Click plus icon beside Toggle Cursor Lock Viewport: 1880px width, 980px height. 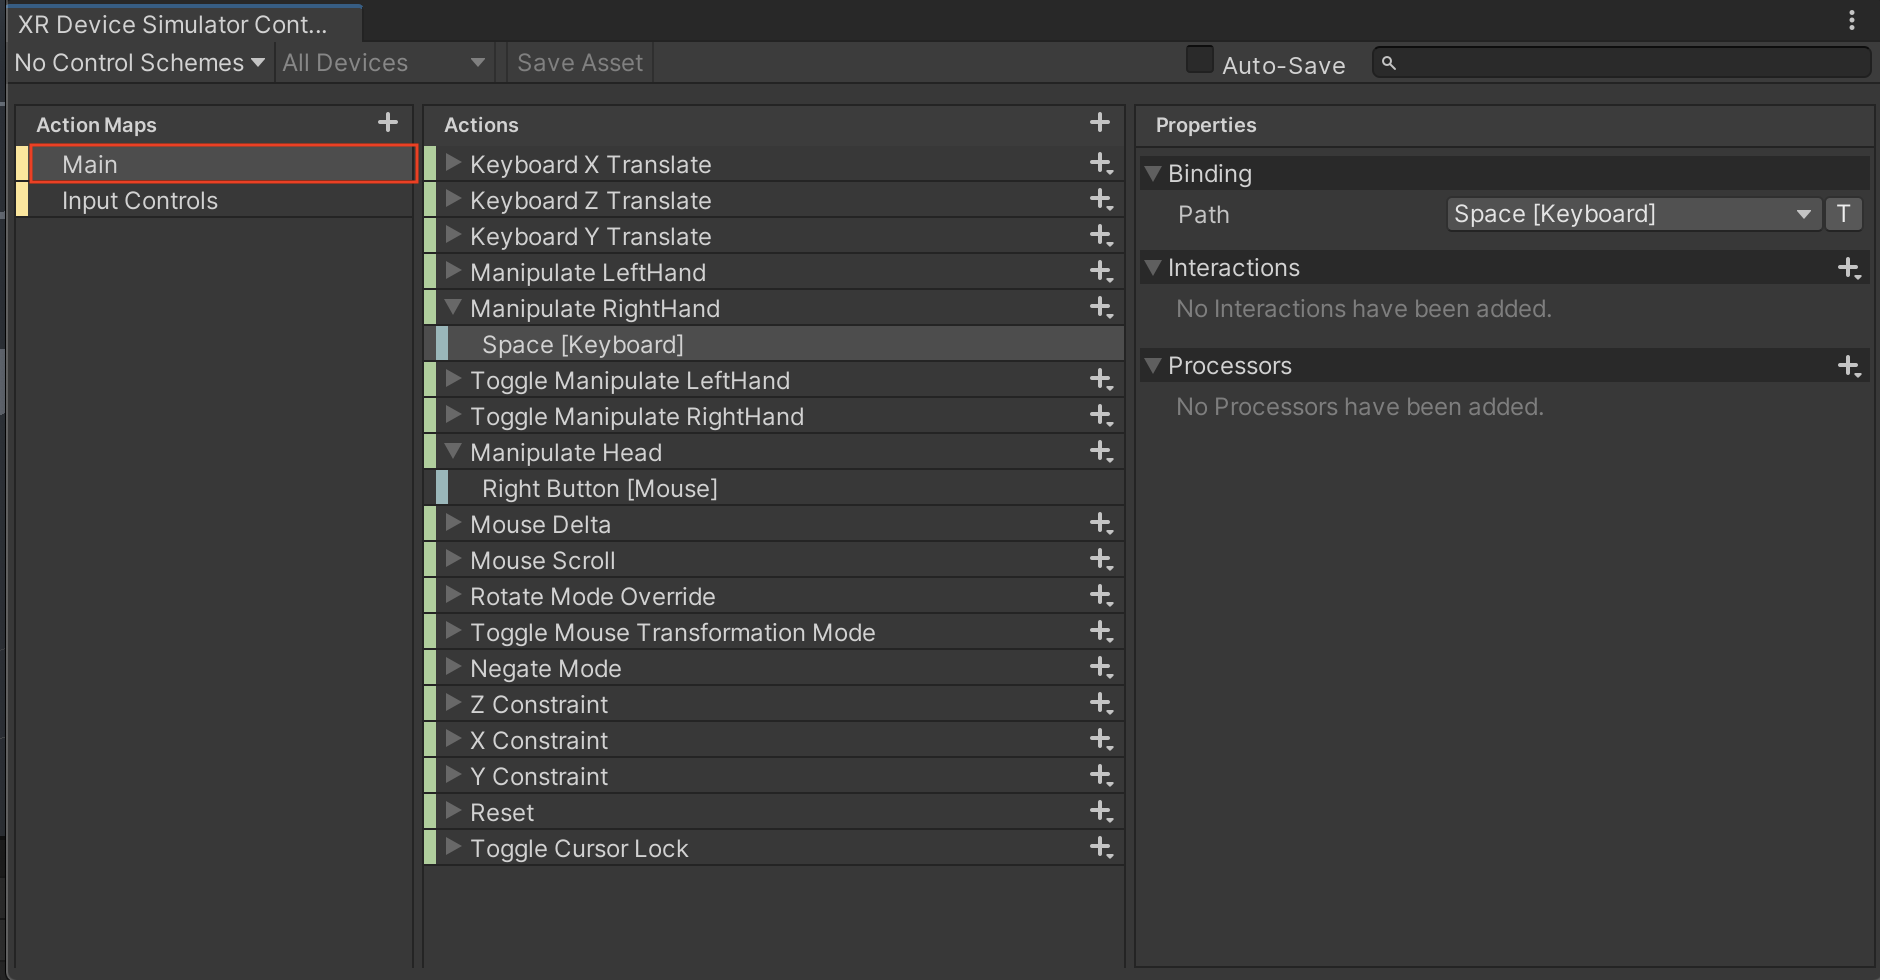pos(1101,848)
